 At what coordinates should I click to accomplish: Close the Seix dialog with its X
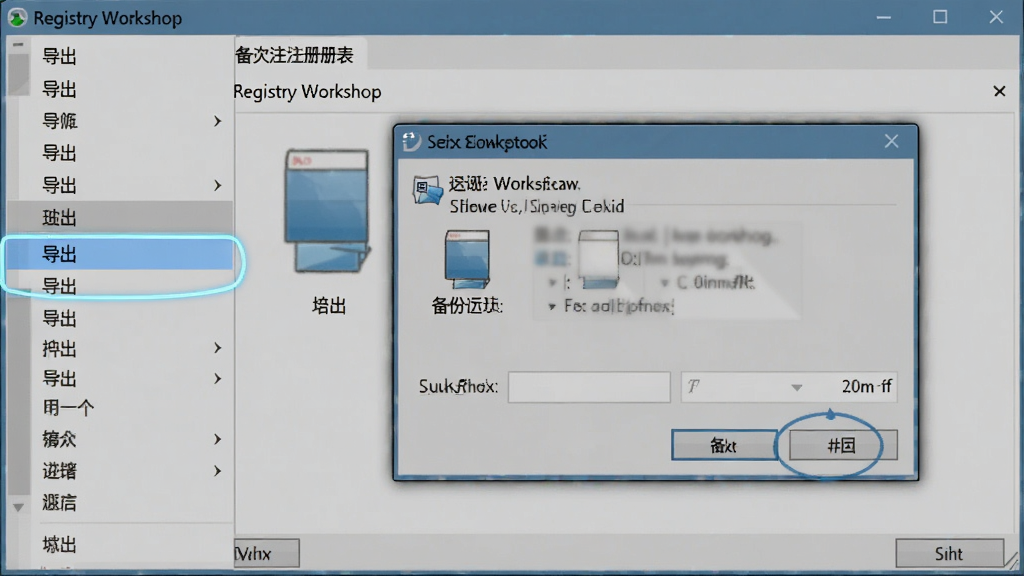(x=891, y=141)
